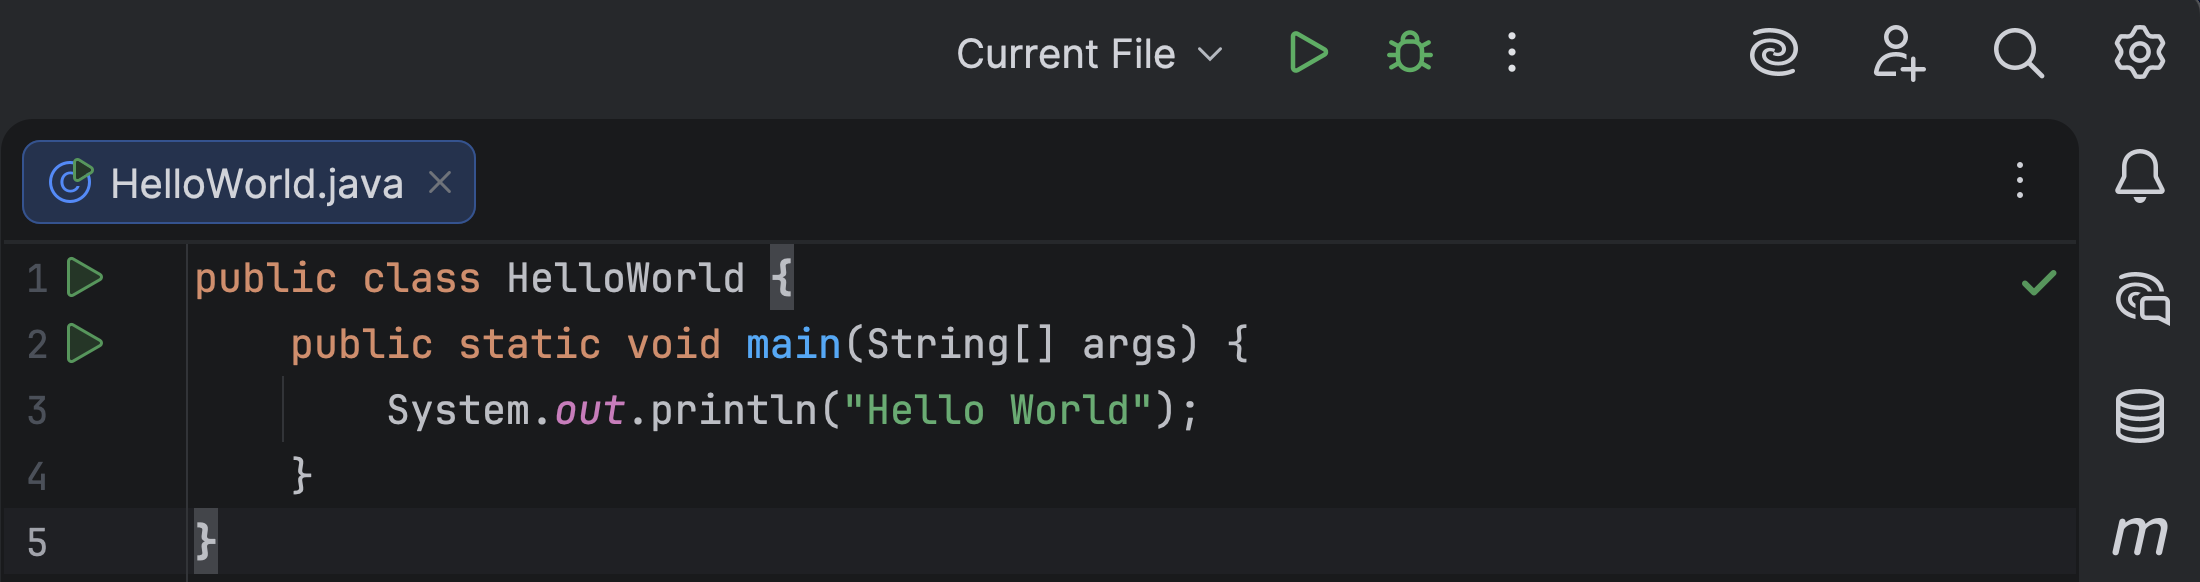Click the main method name in editor
The width and height of the screenshot is (2200, 582).
pyautogui.click(x=793, y=345)
